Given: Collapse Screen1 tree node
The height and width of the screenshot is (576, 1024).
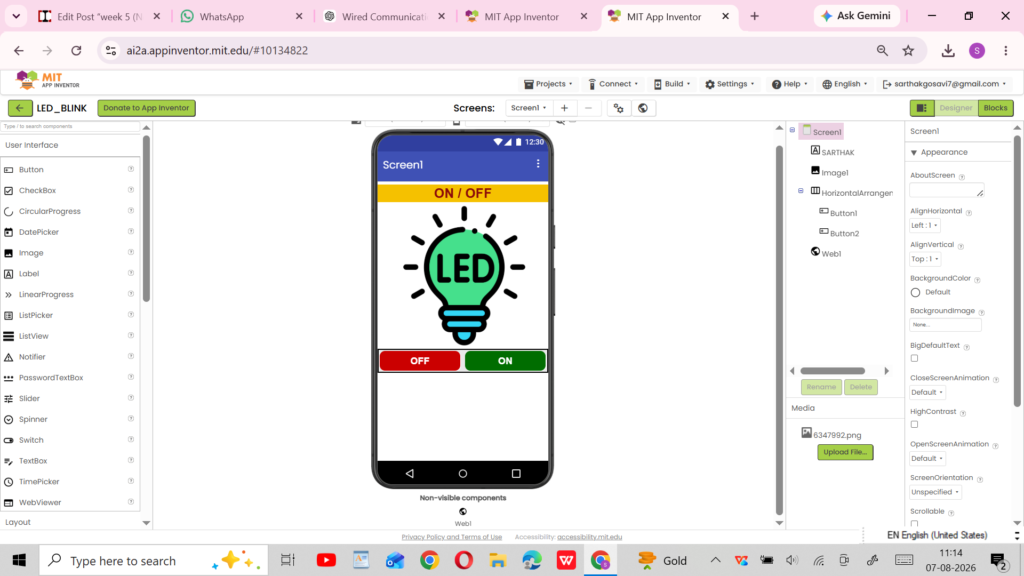Looking at the screenshot, I should click(792, 130).
